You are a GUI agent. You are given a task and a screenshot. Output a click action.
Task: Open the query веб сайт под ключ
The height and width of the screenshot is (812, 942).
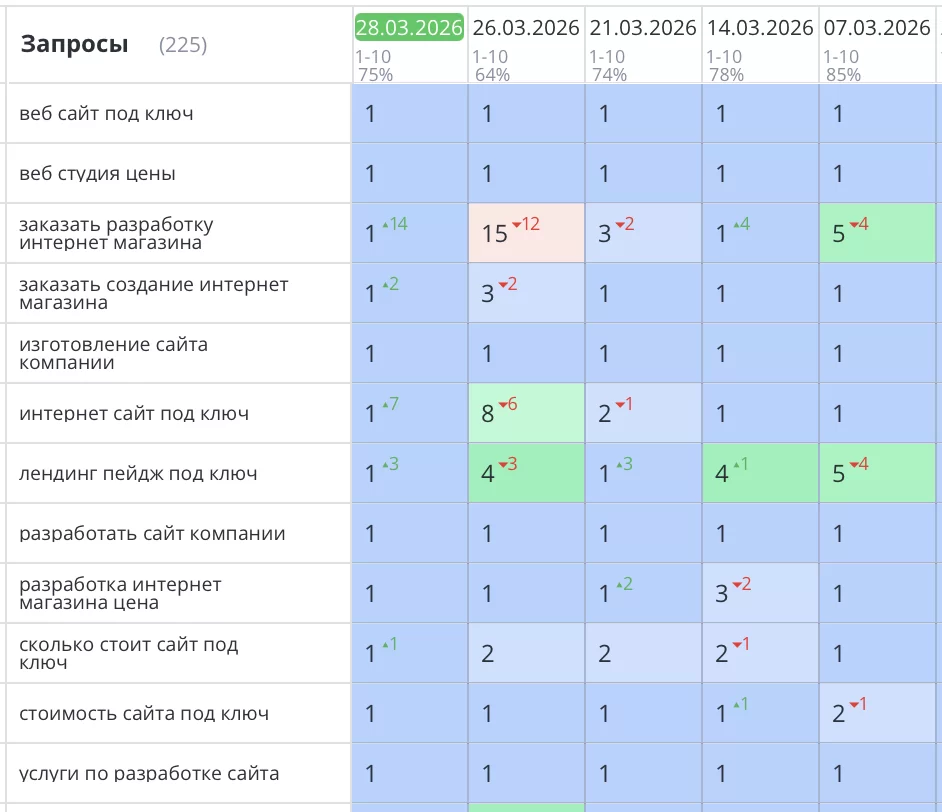coord(106,114)
